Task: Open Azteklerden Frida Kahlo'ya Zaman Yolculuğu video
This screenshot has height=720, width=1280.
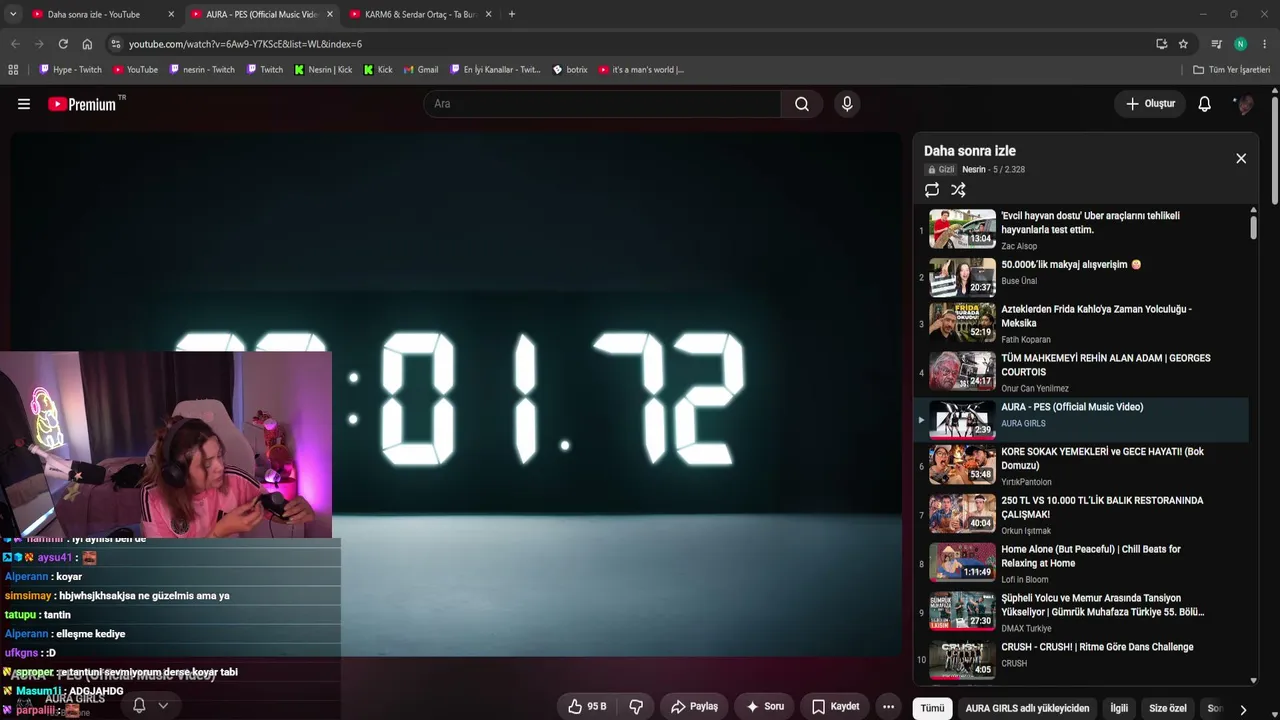Action: point(1083,323)
